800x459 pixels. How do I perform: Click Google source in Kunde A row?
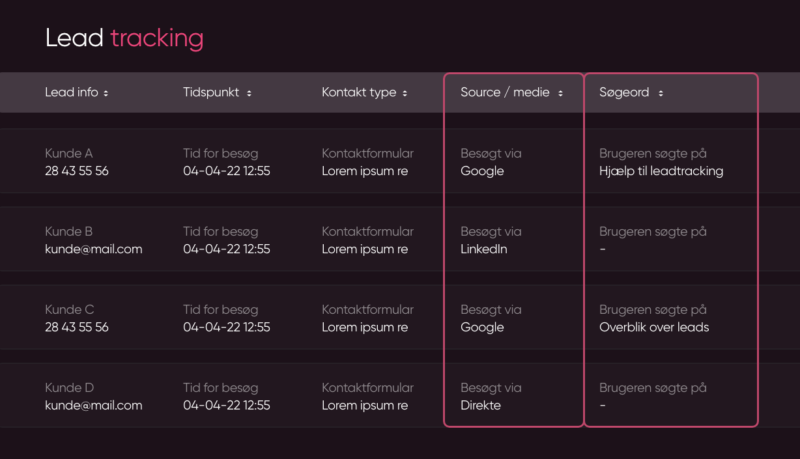[482, 171]
